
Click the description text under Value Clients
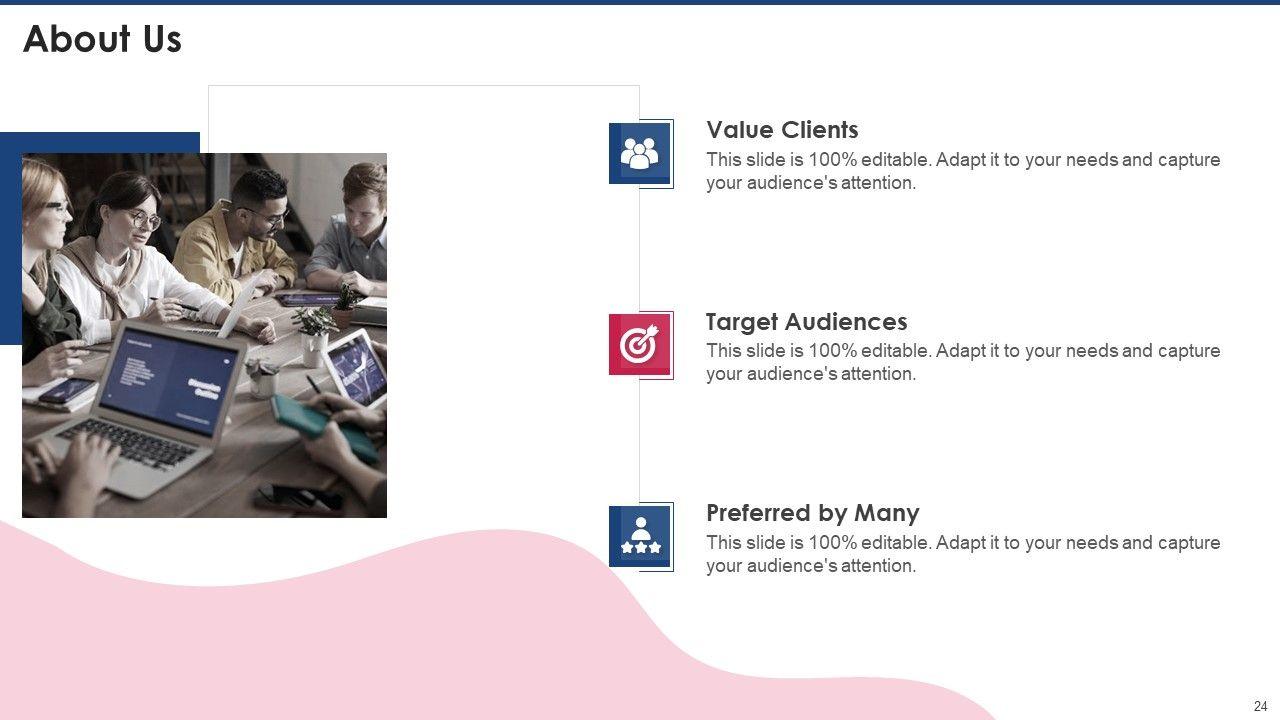[962, 171]
